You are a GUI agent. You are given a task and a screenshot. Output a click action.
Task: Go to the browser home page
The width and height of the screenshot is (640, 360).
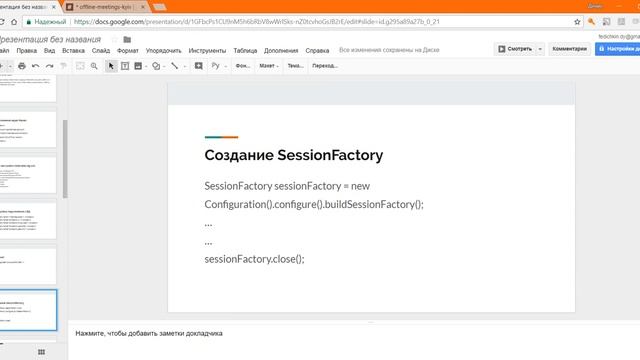[14, 22]
